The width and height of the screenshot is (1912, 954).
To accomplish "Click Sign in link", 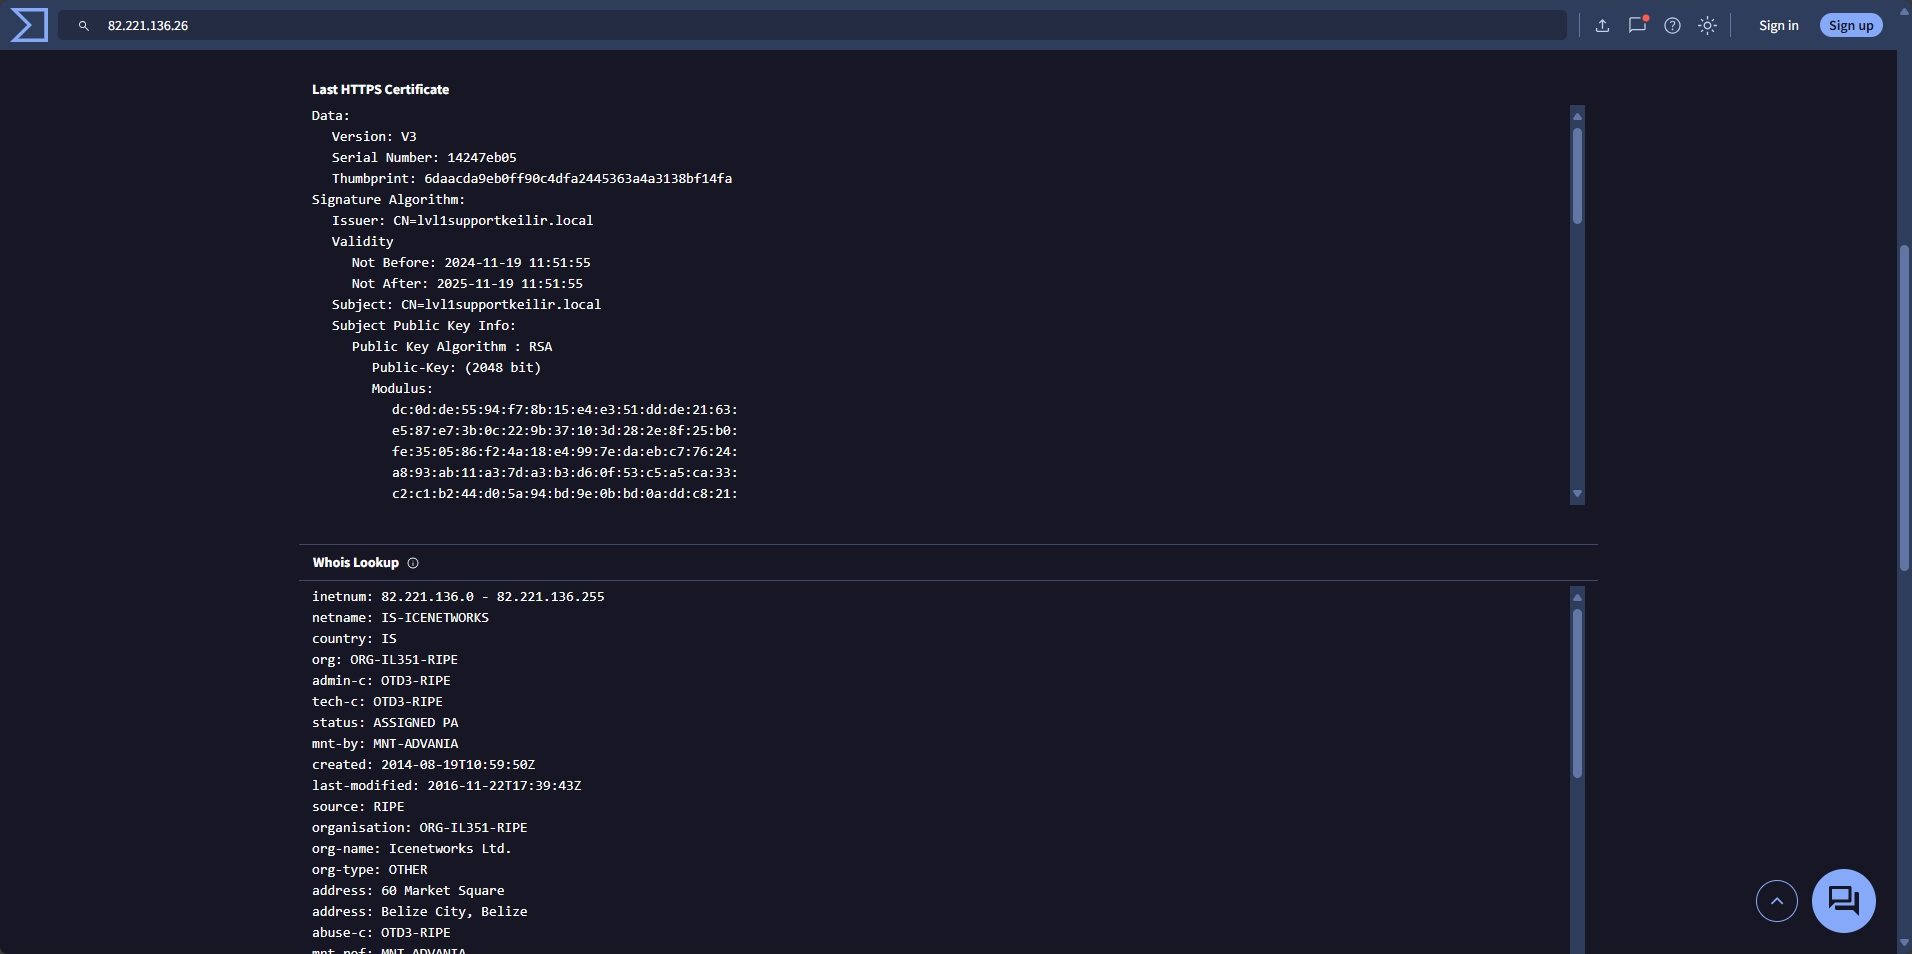I will (x=1778, y=26).
